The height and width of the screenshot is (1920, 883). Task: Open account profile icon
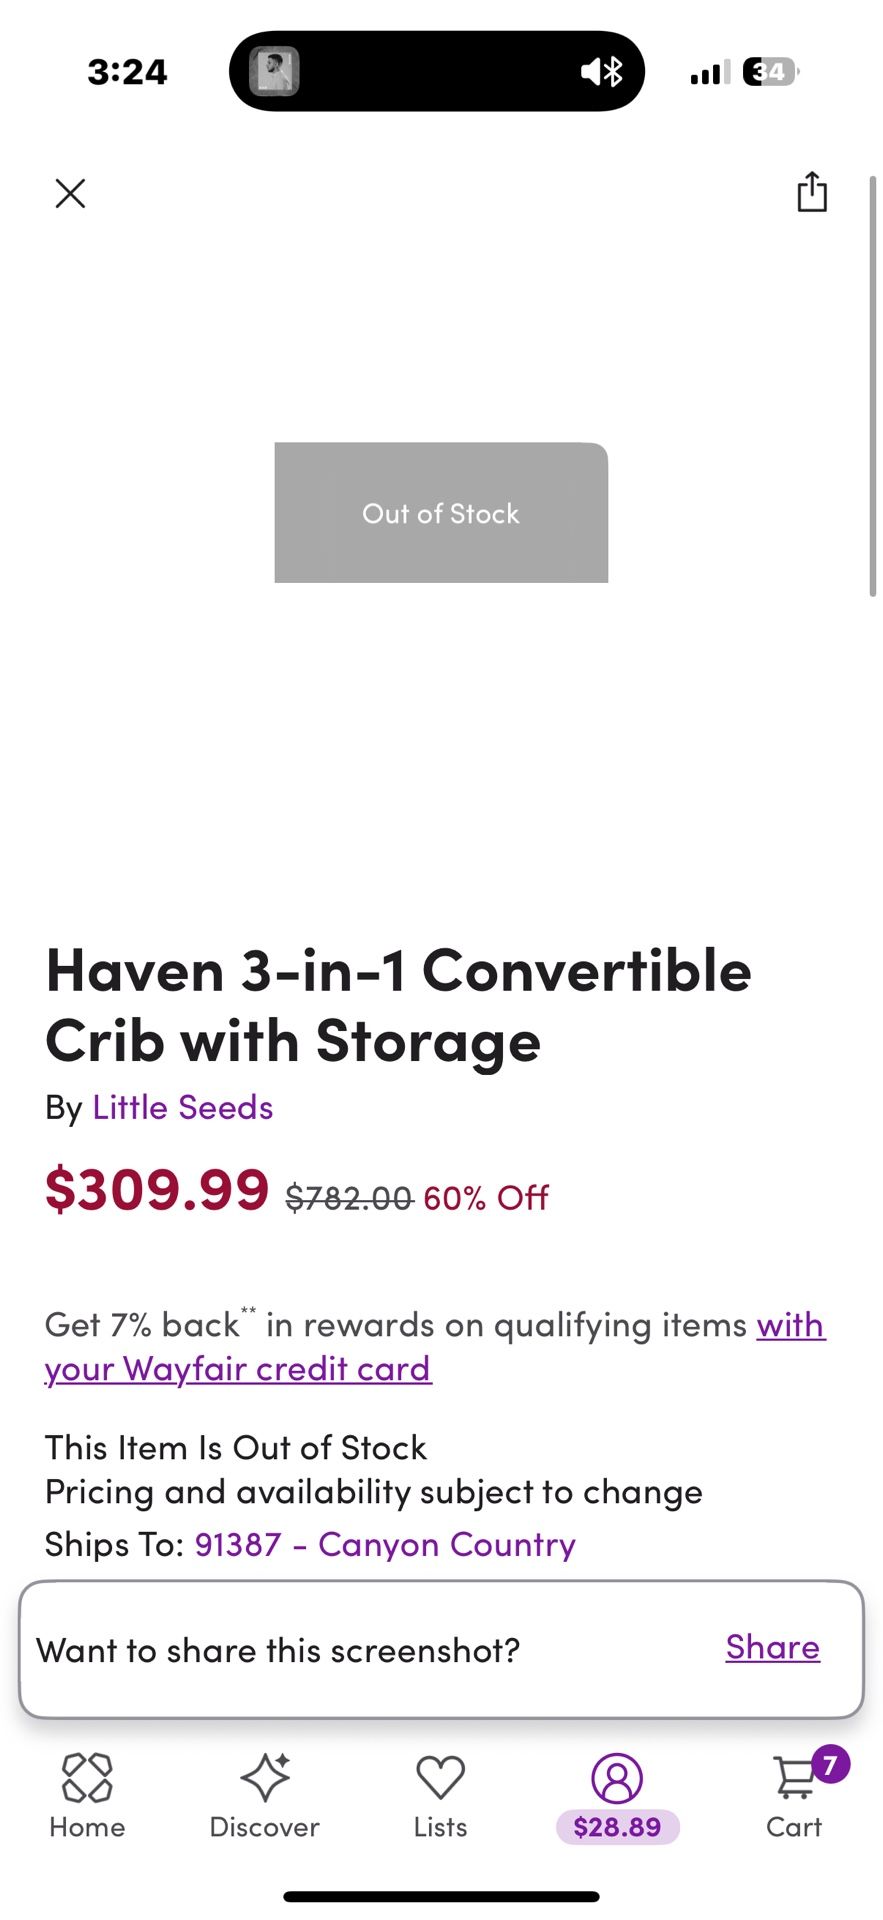pos(617,1778)
